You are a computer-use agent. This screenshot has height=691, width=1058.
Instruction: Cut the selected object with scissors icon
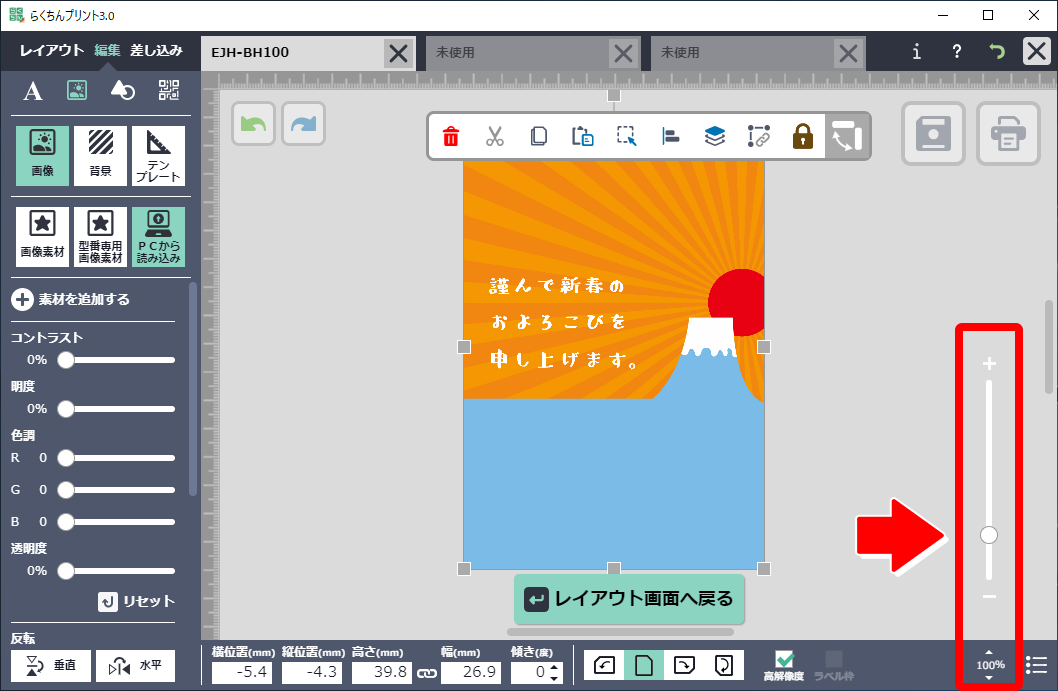[x=495, y=136]
